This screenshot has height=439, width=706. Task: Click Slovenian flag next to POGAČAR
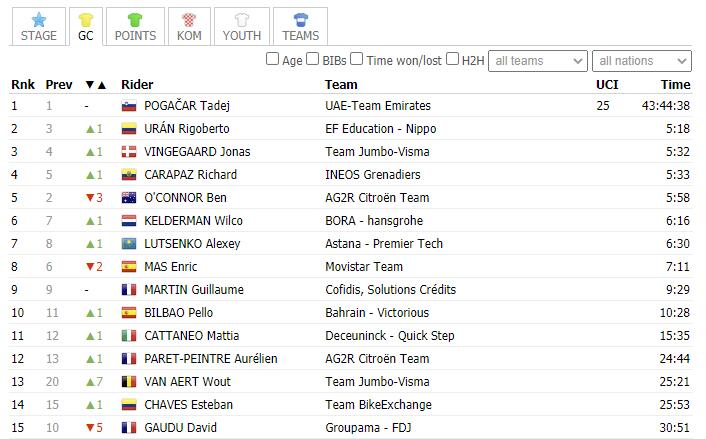coord(129,106)
